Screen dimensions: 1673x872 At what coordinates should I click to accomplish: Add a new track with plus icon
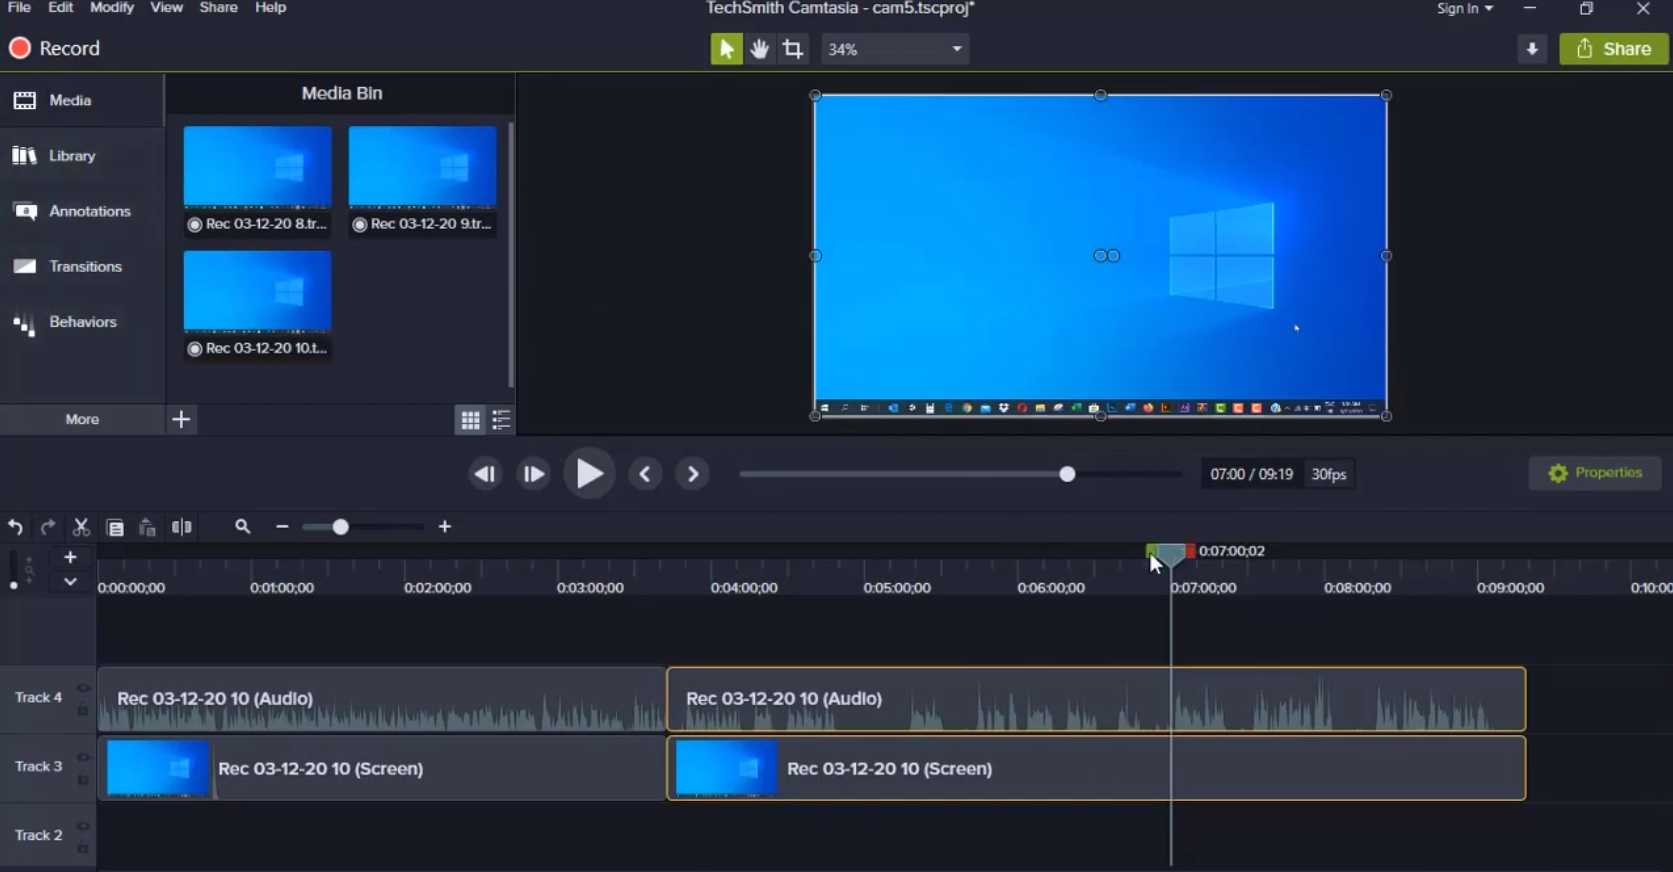coord(70,557)
